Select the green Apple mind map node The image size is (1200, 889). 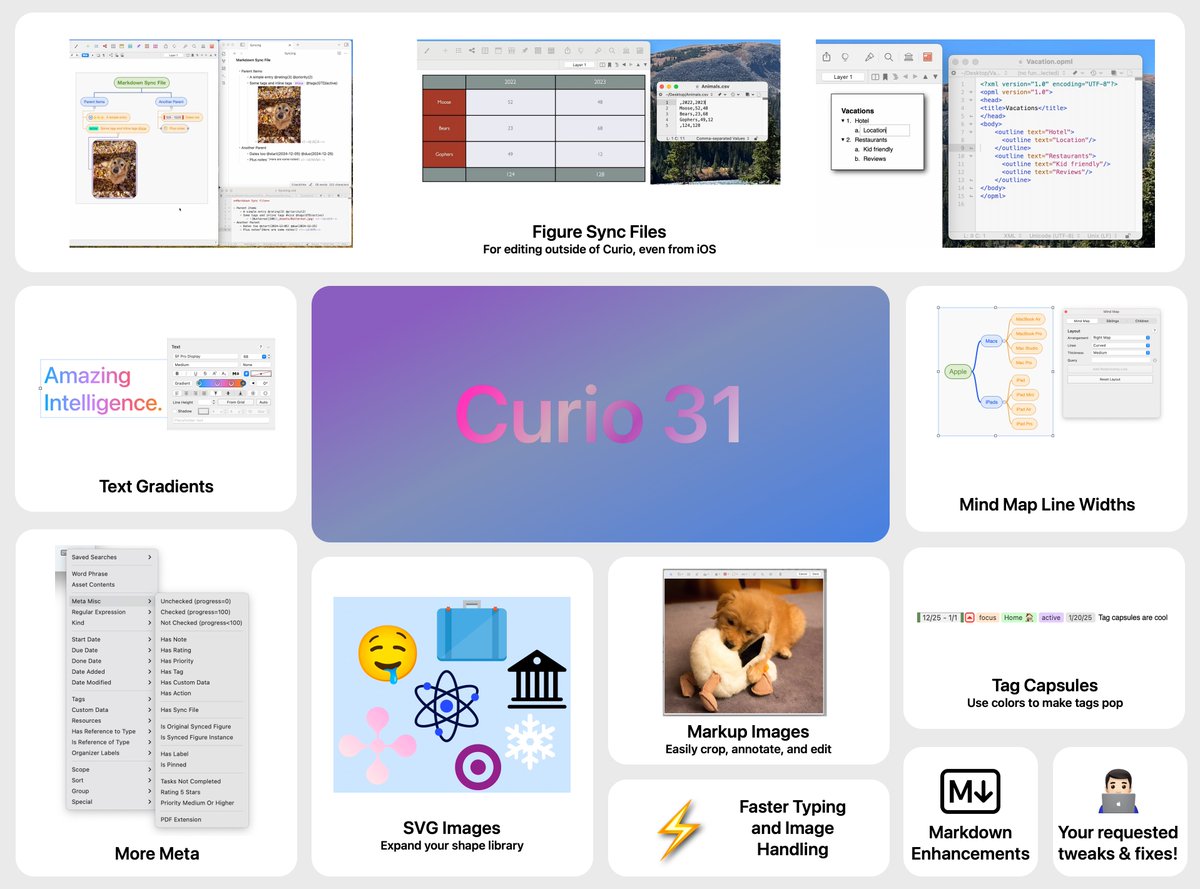958,371
